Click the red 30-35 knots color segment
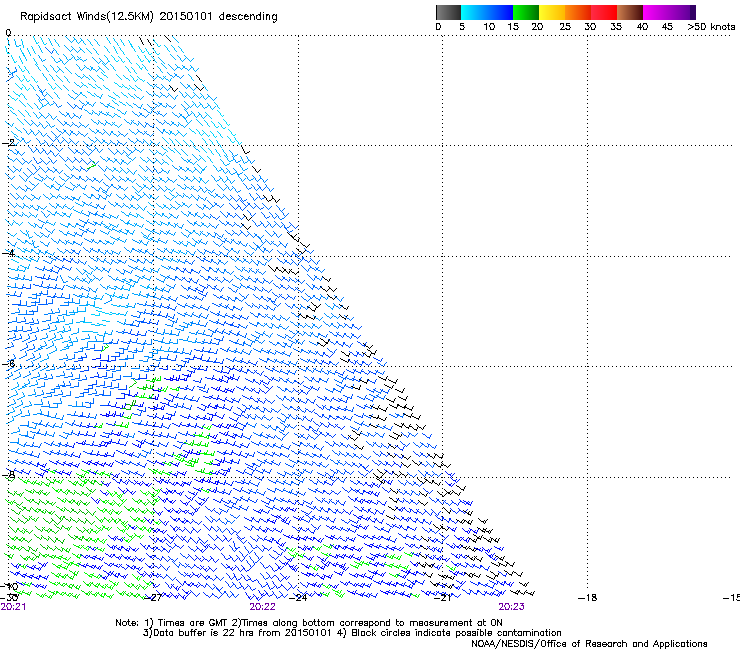The image size is (740, 650). tap(604, 12)
